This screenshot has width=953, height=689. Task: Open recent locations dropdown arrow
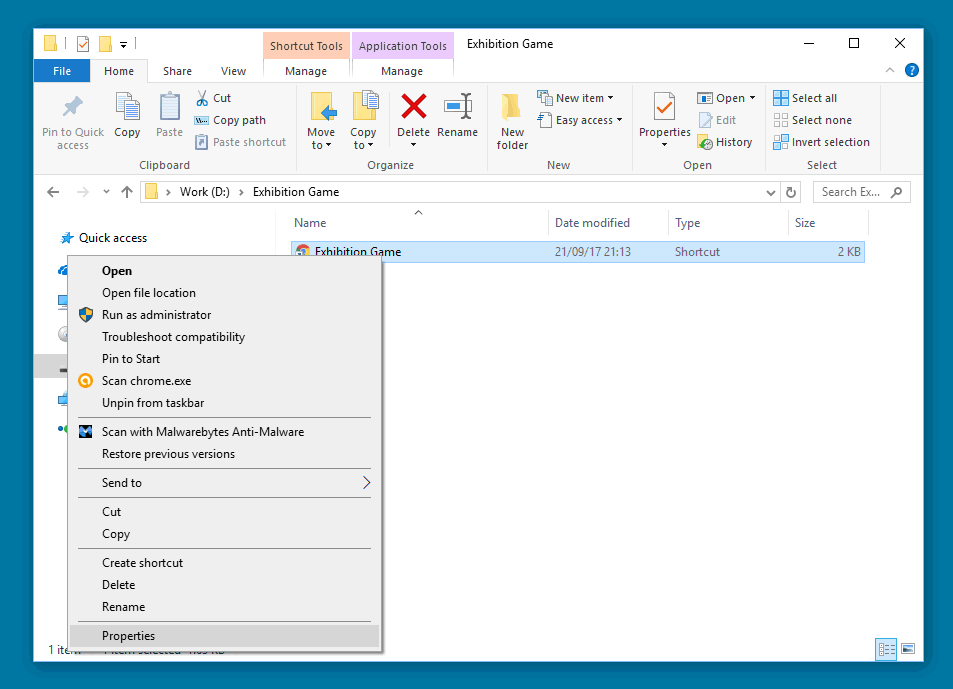tap(106, 192)
